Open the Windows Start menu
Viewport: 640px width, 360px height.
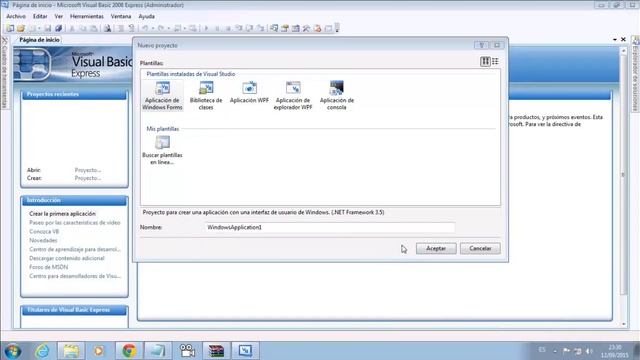12,351
